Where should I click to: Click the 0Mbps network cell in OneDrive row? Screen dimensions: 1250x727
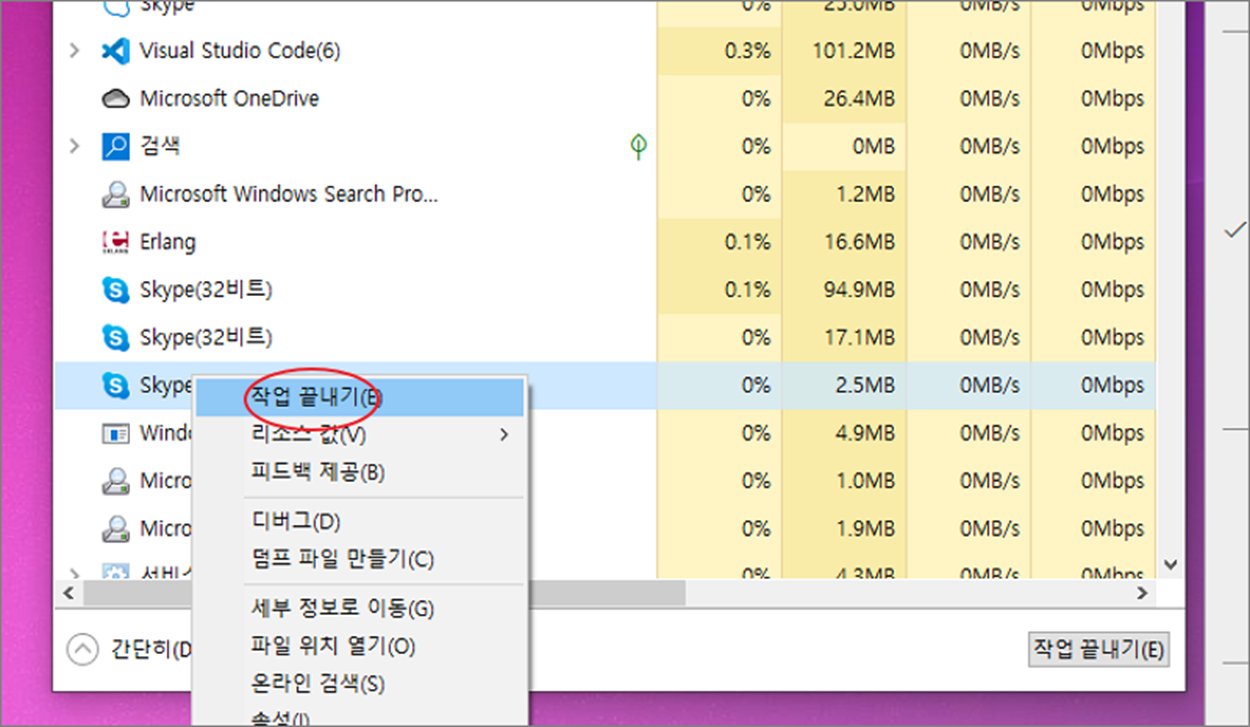(1093, 98)
